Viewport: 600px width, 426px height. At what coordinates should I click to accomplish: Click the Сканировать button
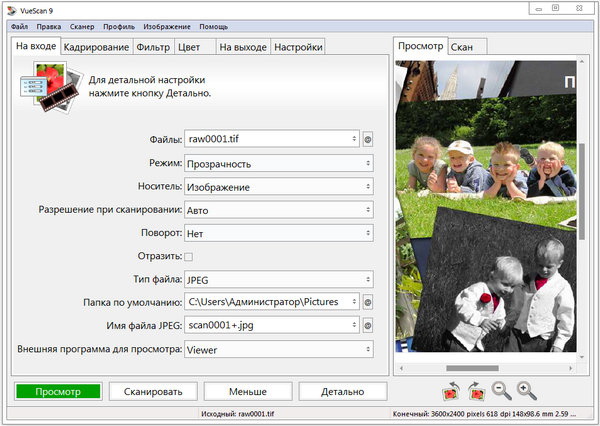(x=152, y=391)
